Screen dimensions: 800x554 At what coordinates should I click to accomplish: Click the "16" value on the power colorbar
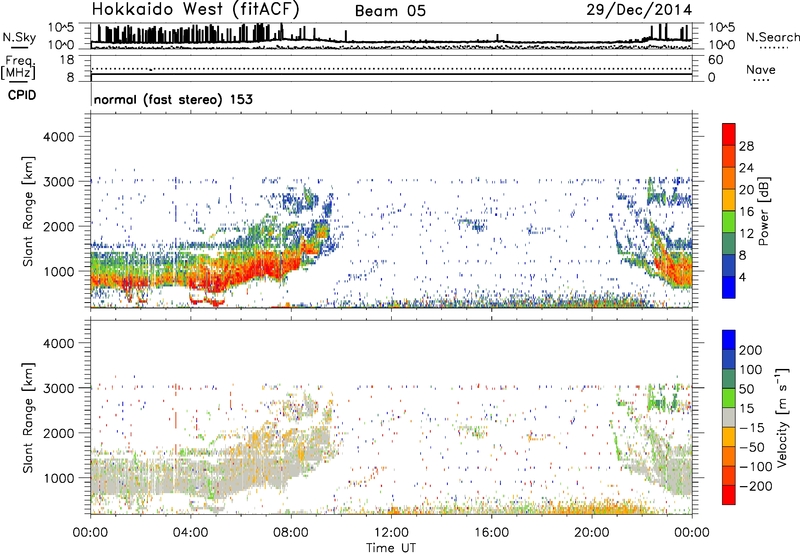[x=746, y=212]
